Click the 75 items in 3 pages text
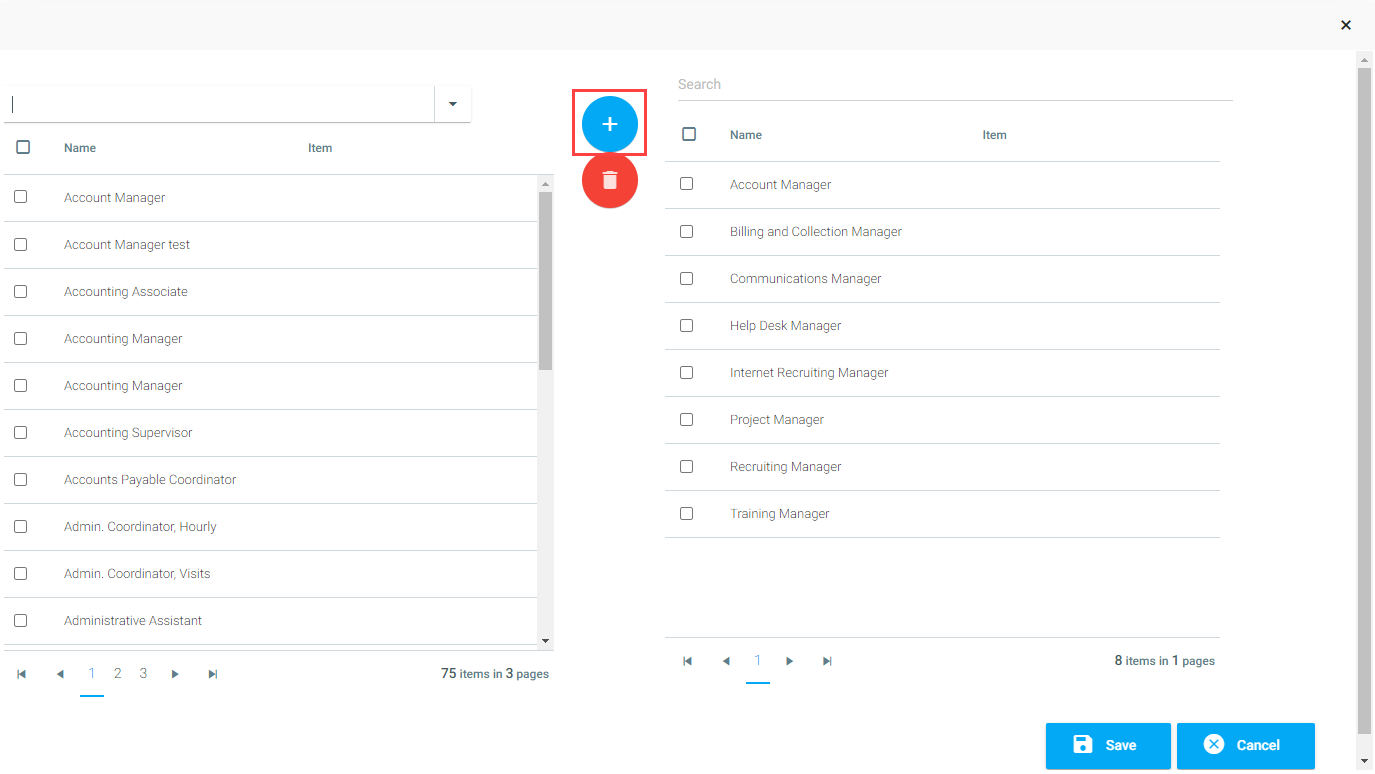This screenshot has width=1375, height=774. 495,674
